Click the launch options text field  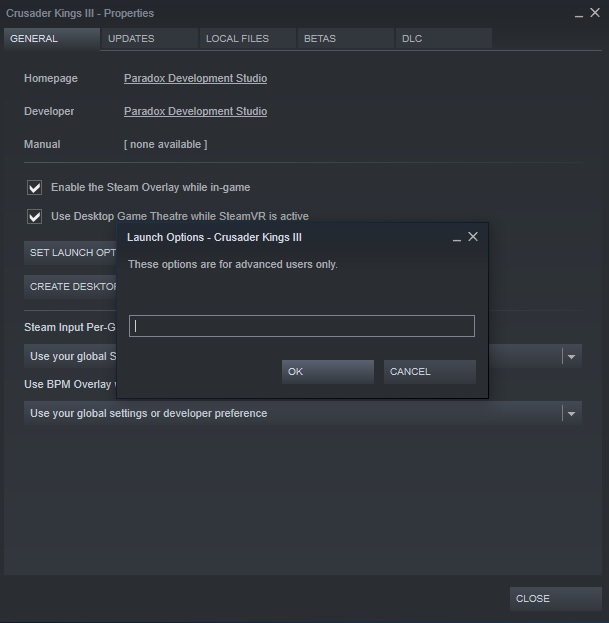pos(301,326)
